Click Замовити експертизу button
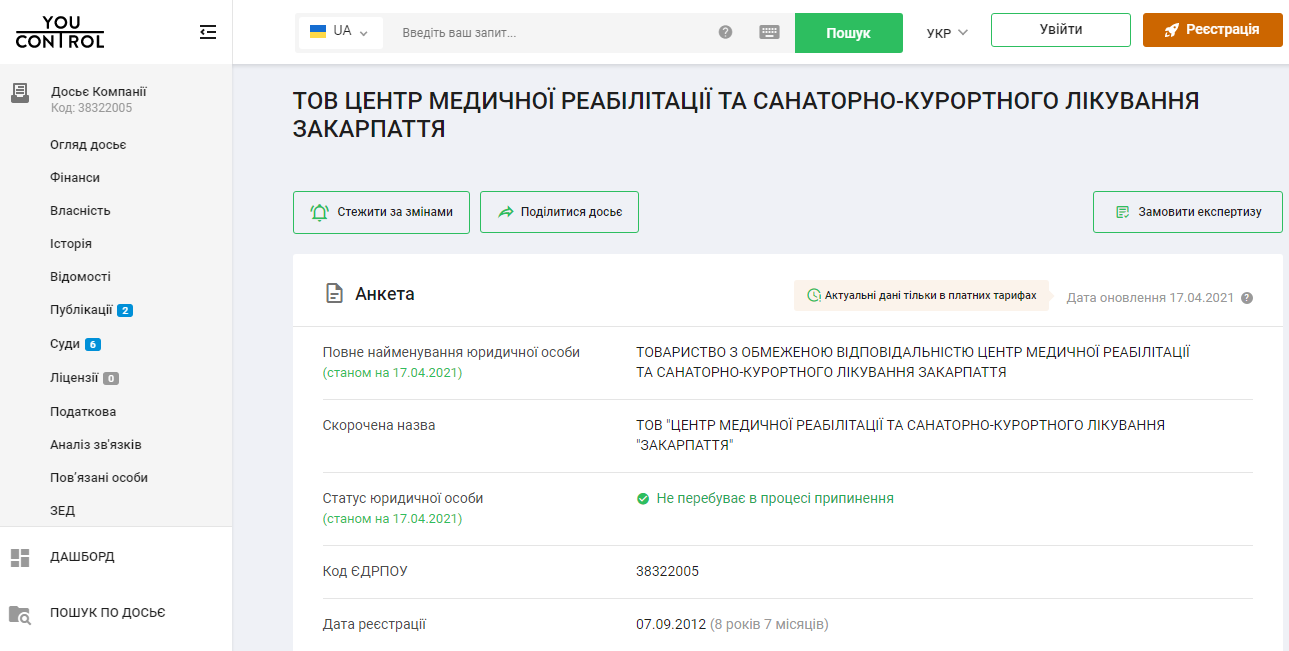Screen dimensions: 1289x651 click(1187, 212)
